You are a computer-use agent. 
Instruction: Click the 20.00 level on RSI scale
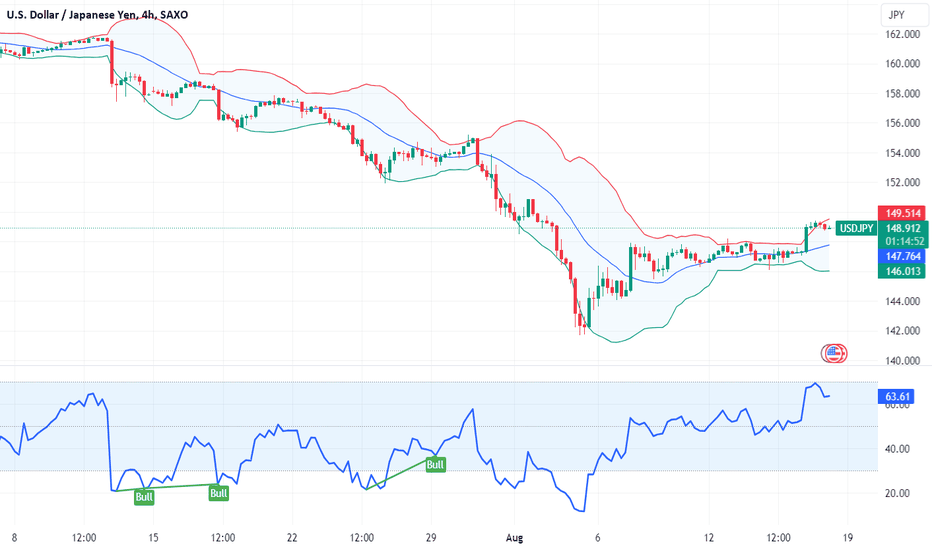(x=897, y=493)
